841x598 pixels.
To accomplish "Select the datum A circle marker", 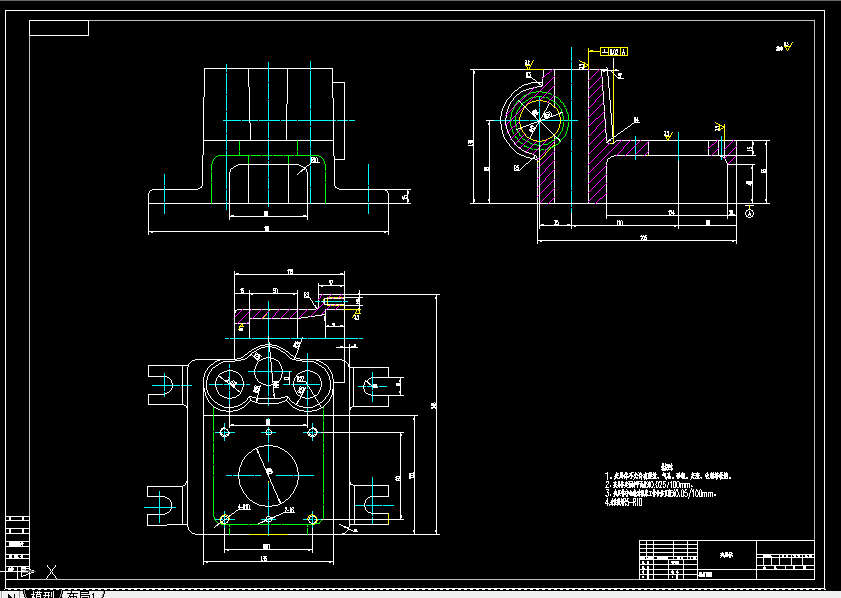I will click(x=749, y=213).
